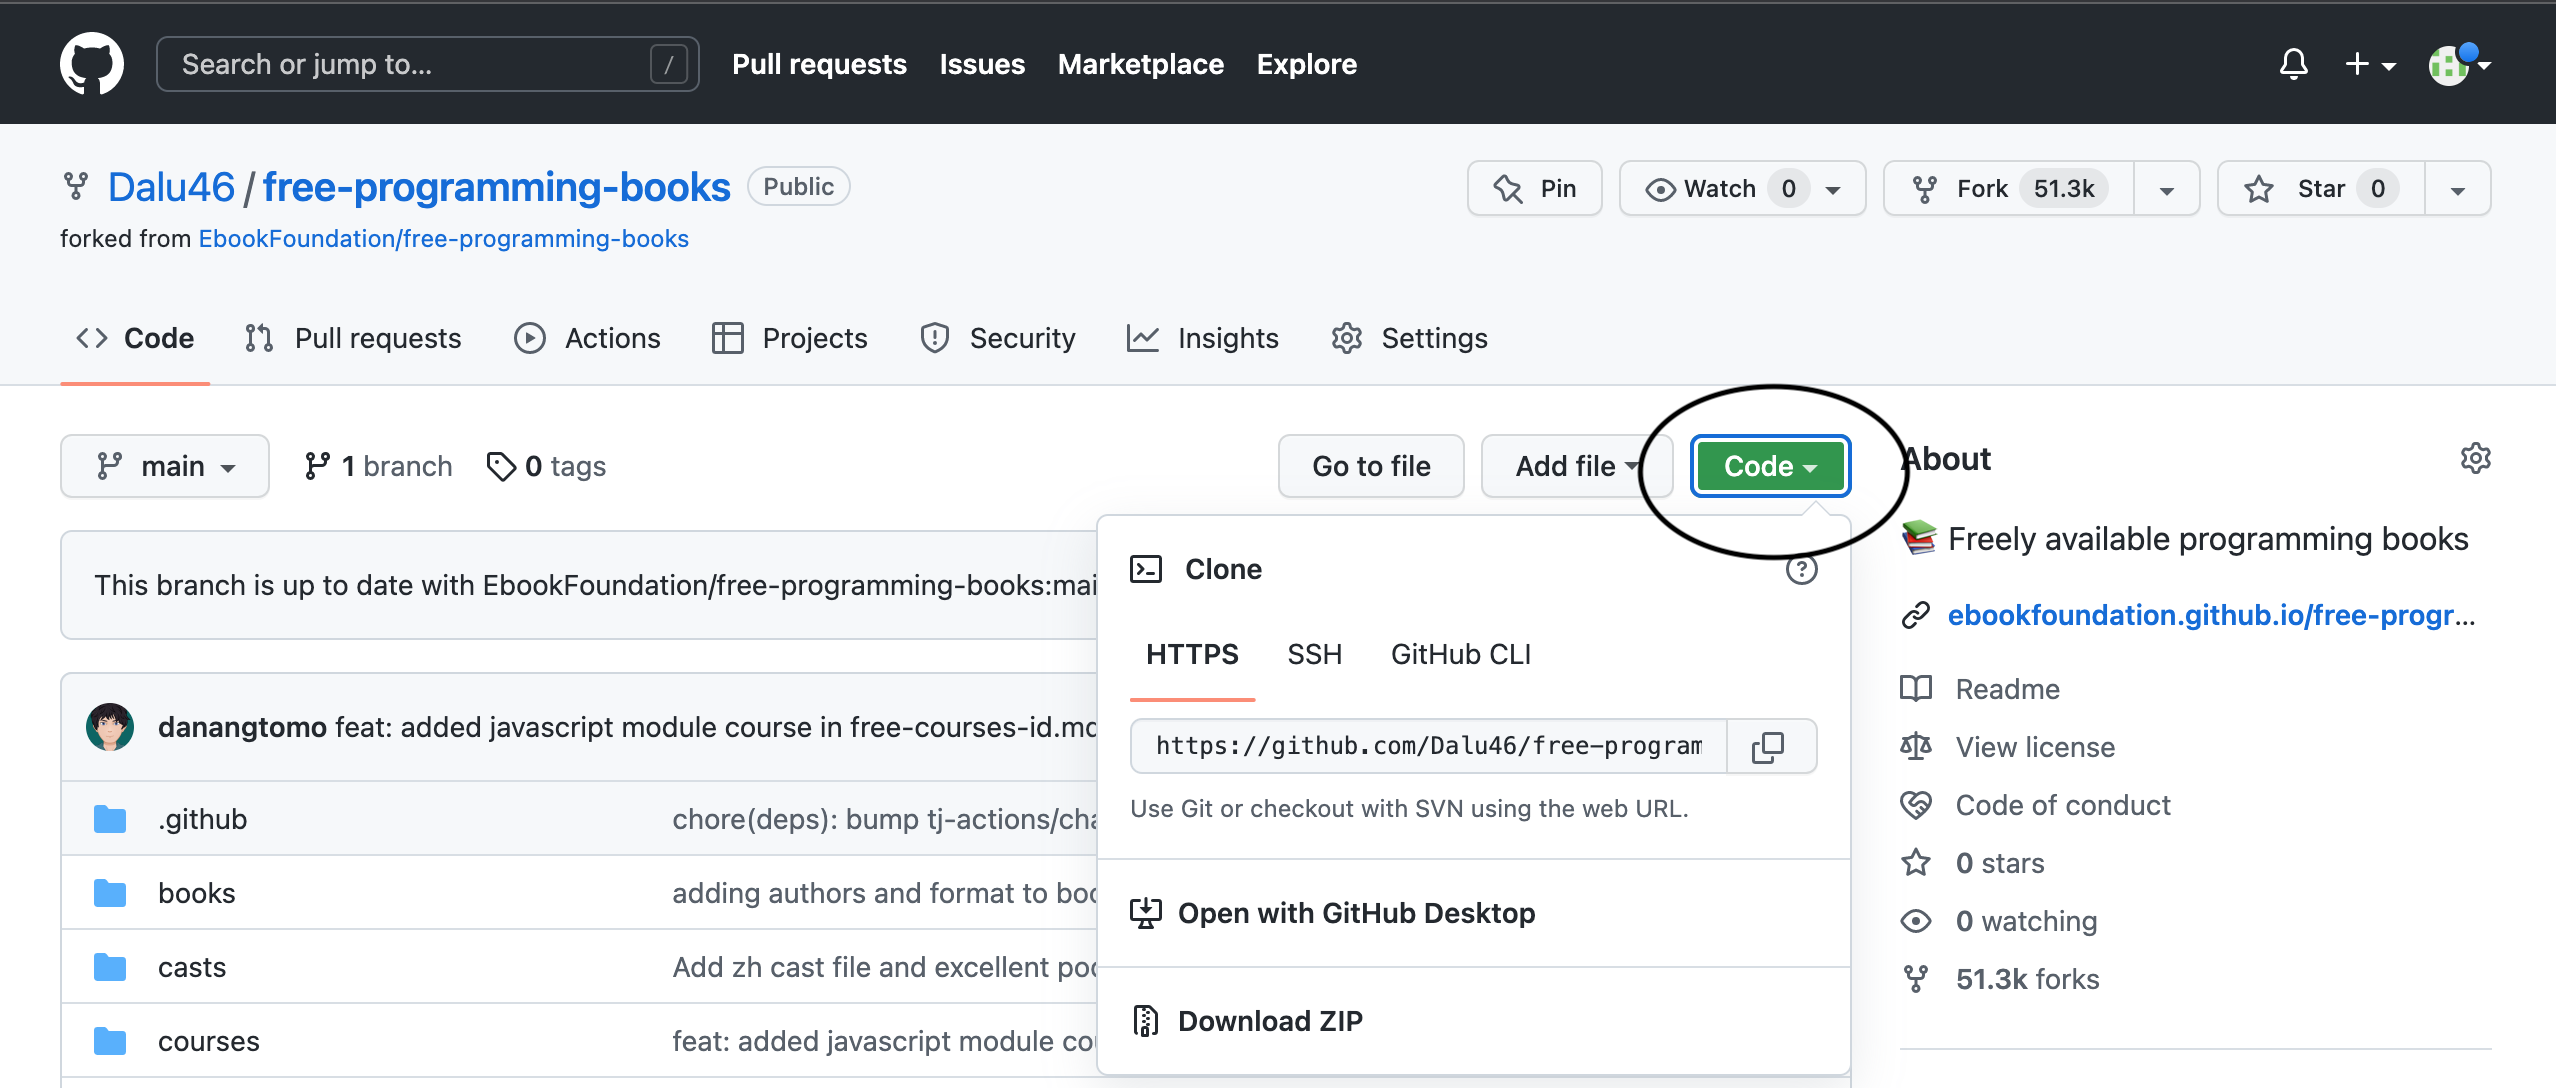Open Explore in the top navigation
The height and width of the screenshot is (1088, 2556).
[x=1306, y=64]
